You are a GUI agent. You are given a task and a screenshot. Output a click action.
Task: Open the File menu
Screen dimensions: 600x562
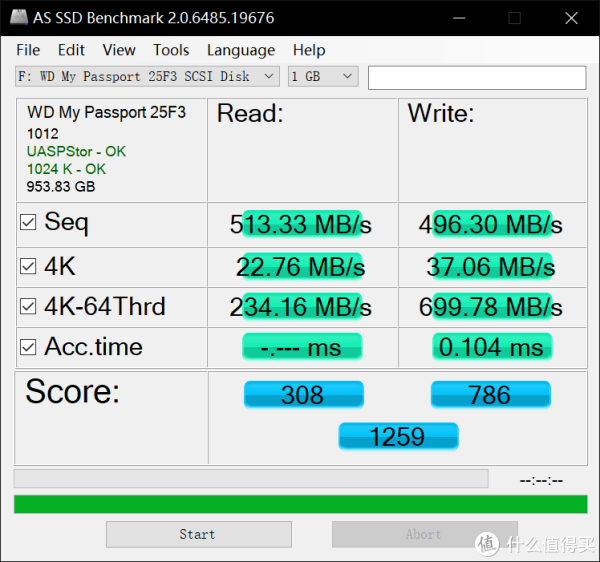[28, 50]
